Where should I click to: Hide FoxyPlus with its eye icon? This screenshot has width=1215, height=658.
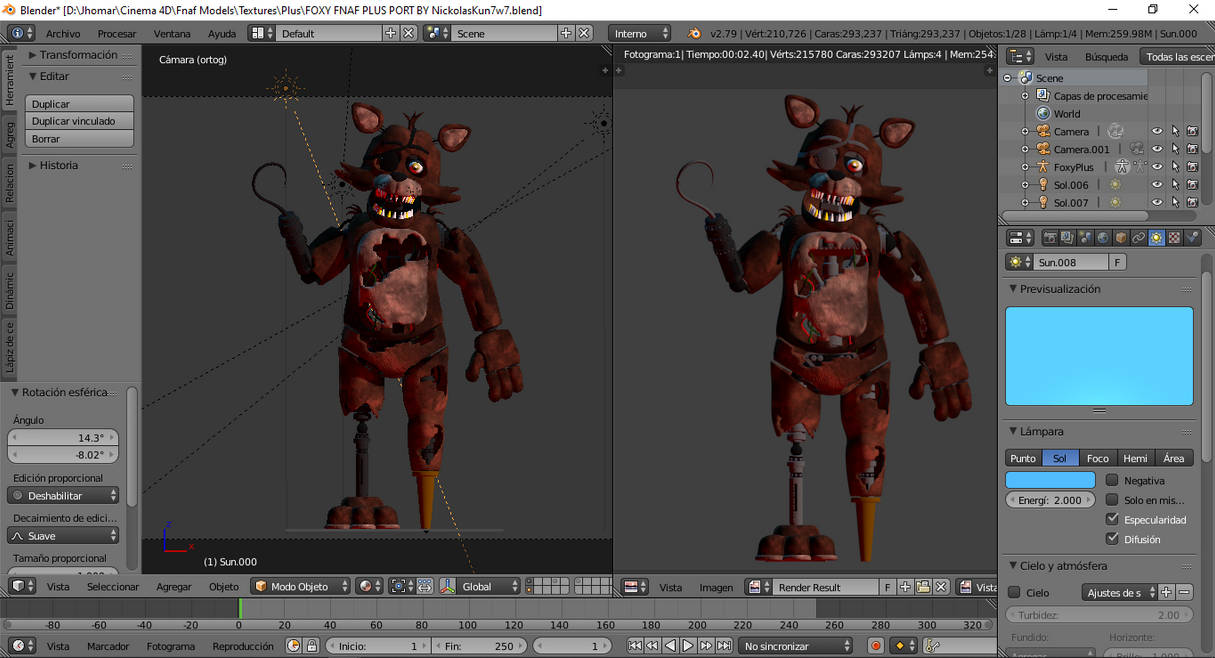pos(1157,167)
